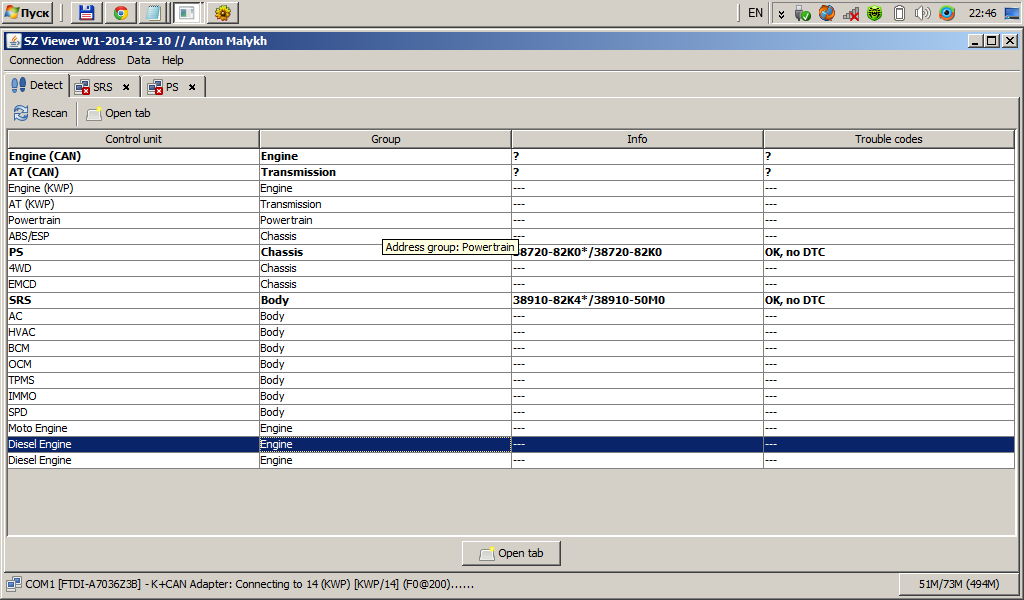Close the SRS tab
Image resolution: width=1024 pixels, height=600 pixels.
pos(126,87)
